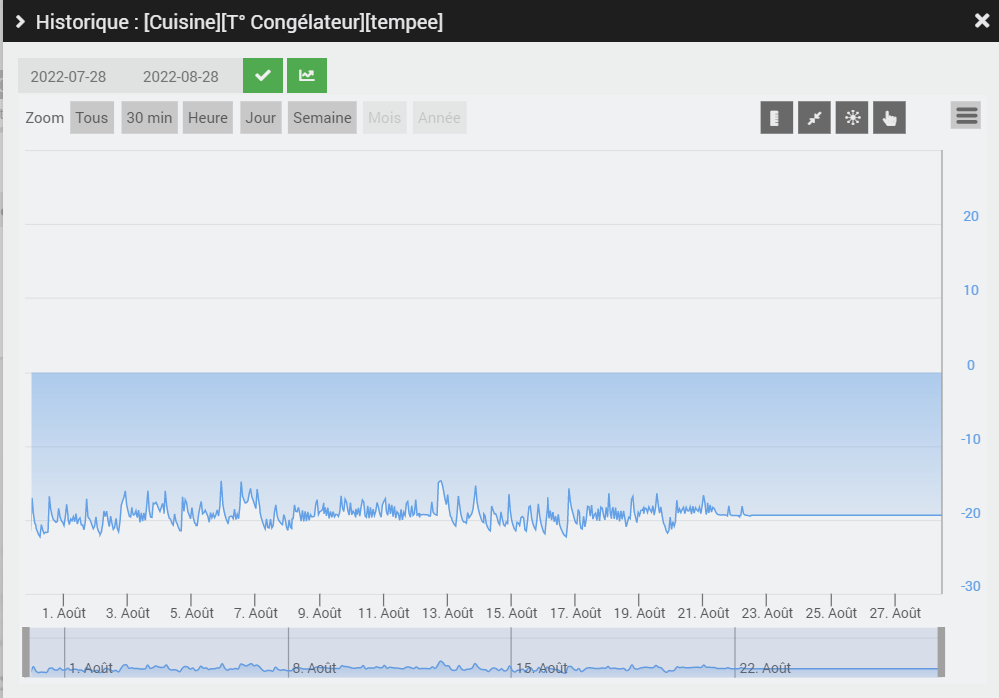The height and width of the screenshot is (698, 999).
Task: Zoom the chart to Jour
Action: 261,118
